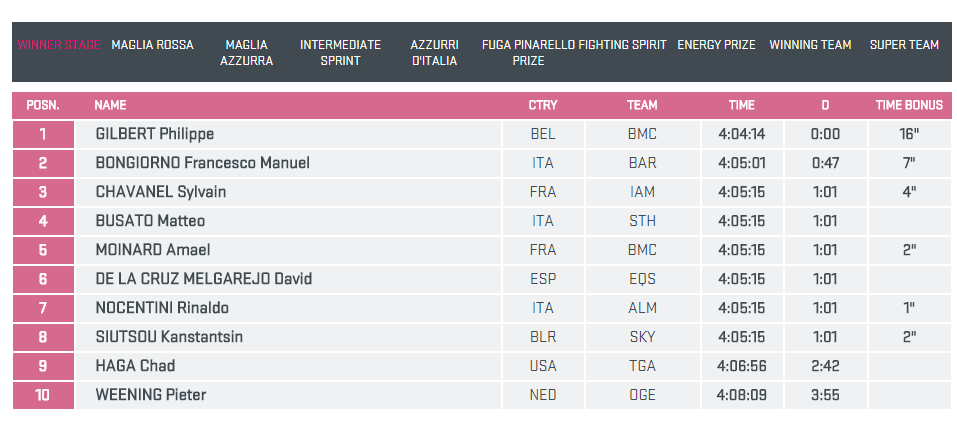Select the Super Team tab
Viewport: 957px width, 421px height.
tap(904, 45)
